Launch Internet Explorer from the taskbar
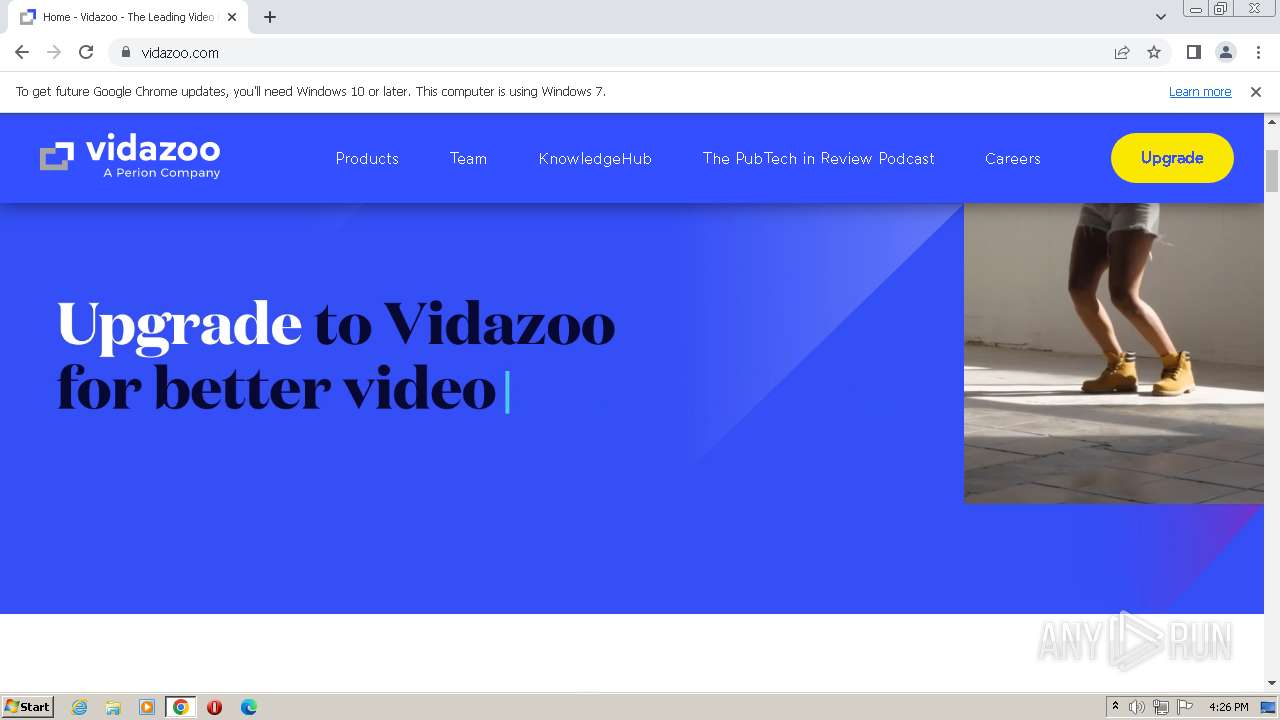Screen dimensions: 1280x720 click(79, 707)
